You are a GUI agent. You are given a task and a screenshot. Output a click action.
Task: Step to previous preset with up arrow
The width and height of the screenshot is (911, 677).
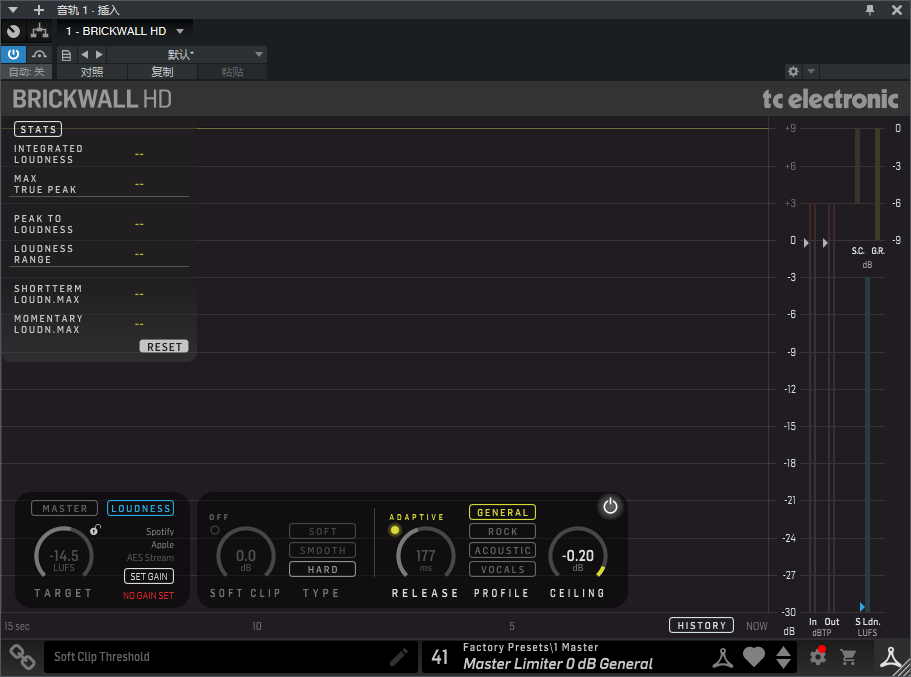[783, 651]
